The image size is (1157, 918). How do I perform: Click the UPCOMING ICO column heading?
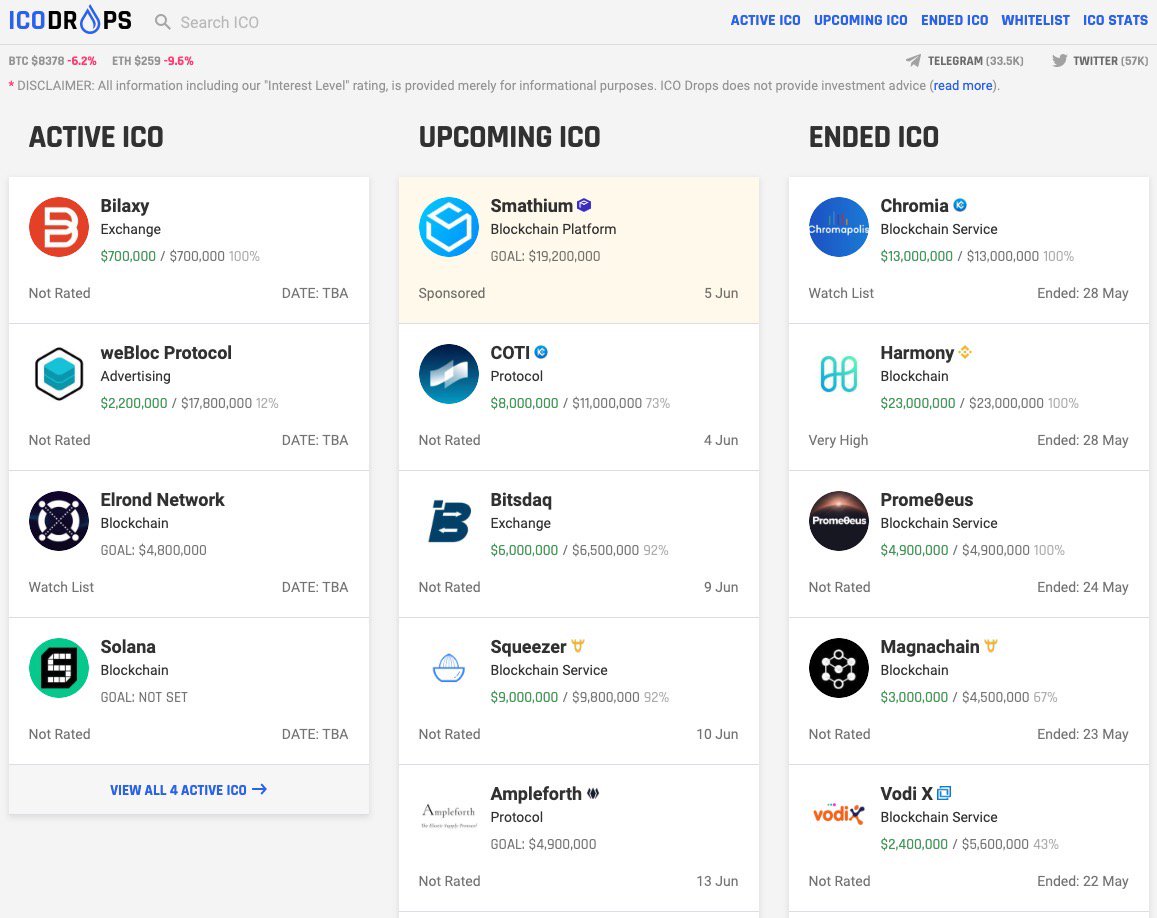click(509, 137)
